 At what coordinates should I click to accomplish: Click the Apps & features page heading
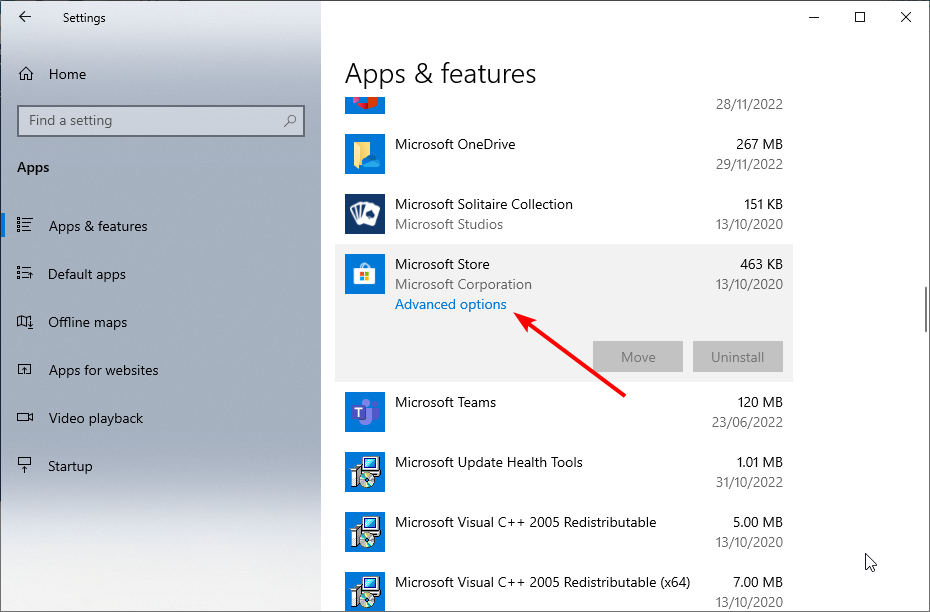coord(440,74)
